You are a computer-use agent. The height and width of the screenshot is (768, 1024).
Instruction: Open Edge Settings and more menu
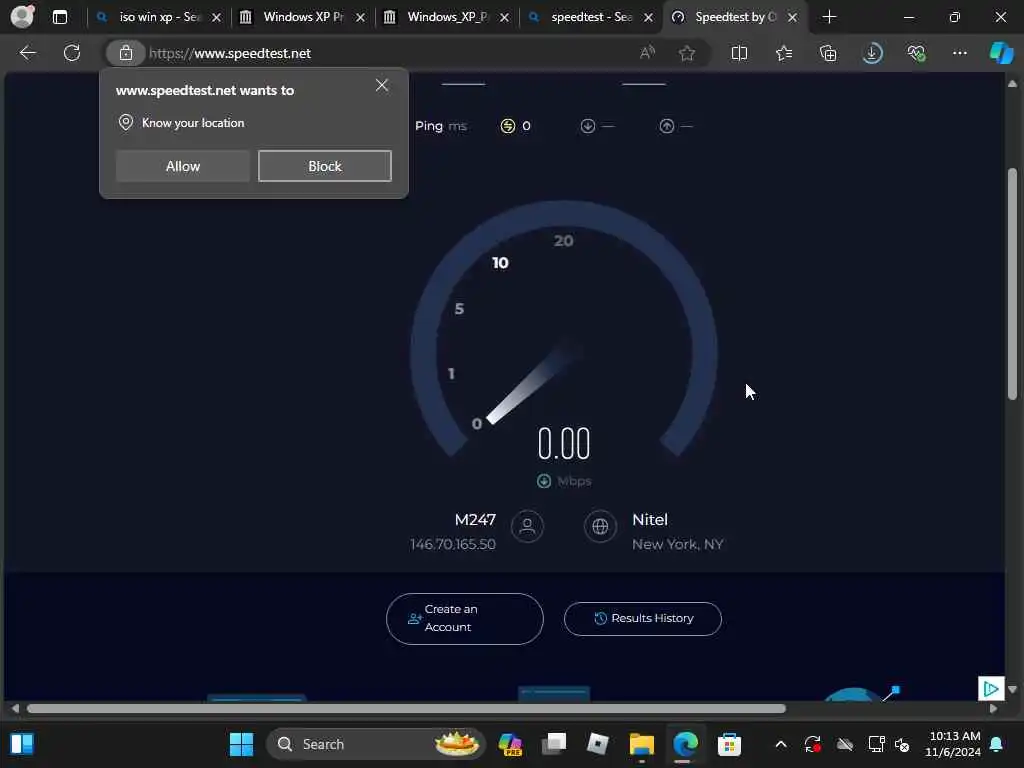click(x=959, y=53)
